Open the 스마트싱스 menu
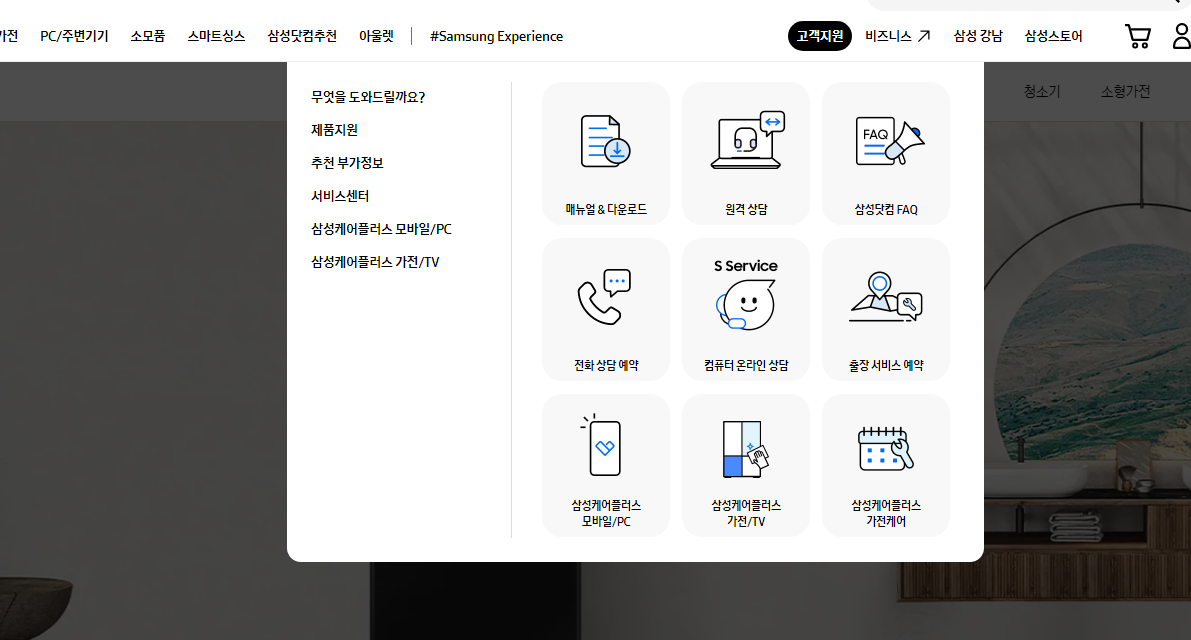1191x640 pixels. 216,36
